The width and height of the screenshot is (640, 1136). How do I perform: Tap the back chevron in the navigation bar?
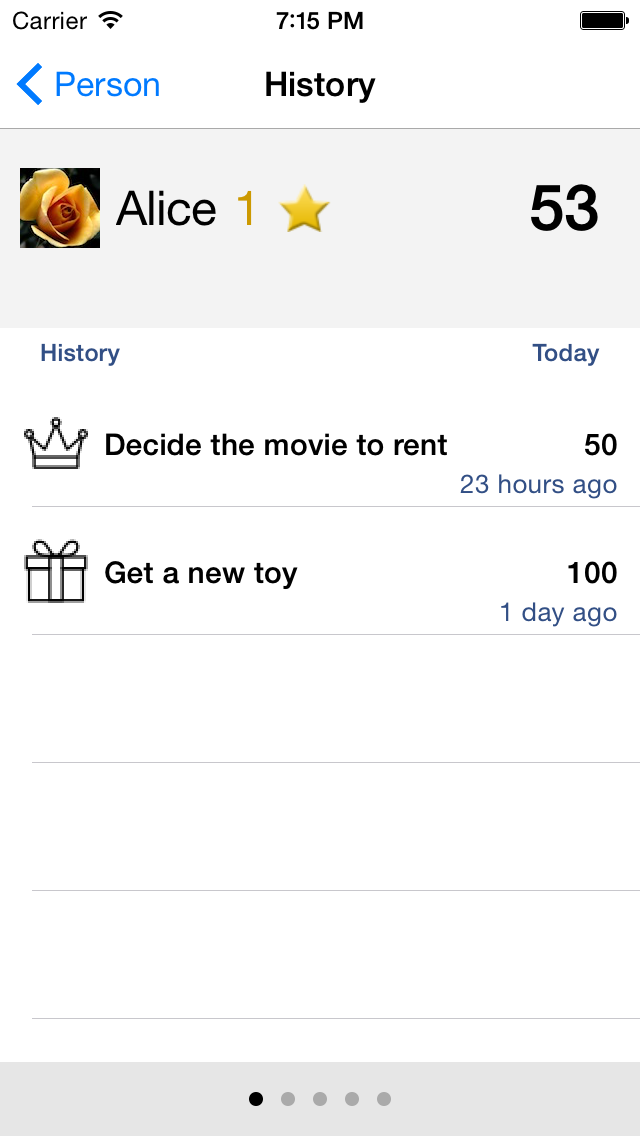28,84
